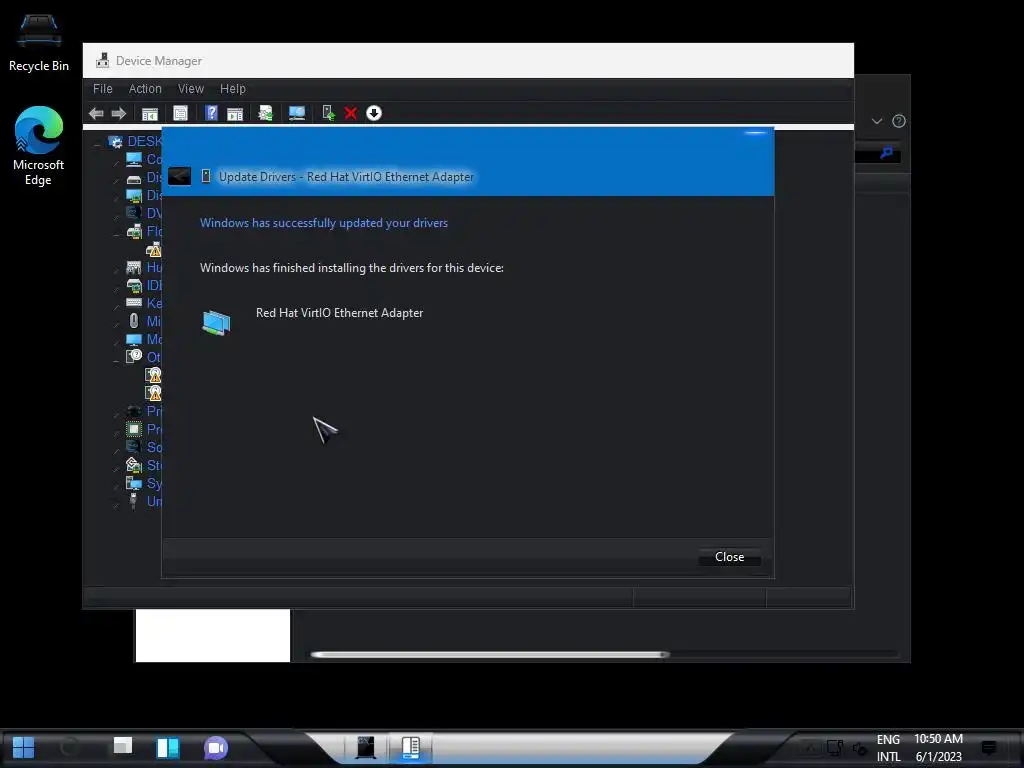1024x768 pixels.
Task: Click the blue Help question mark toolbar icon
Action: tap(211, 114)
